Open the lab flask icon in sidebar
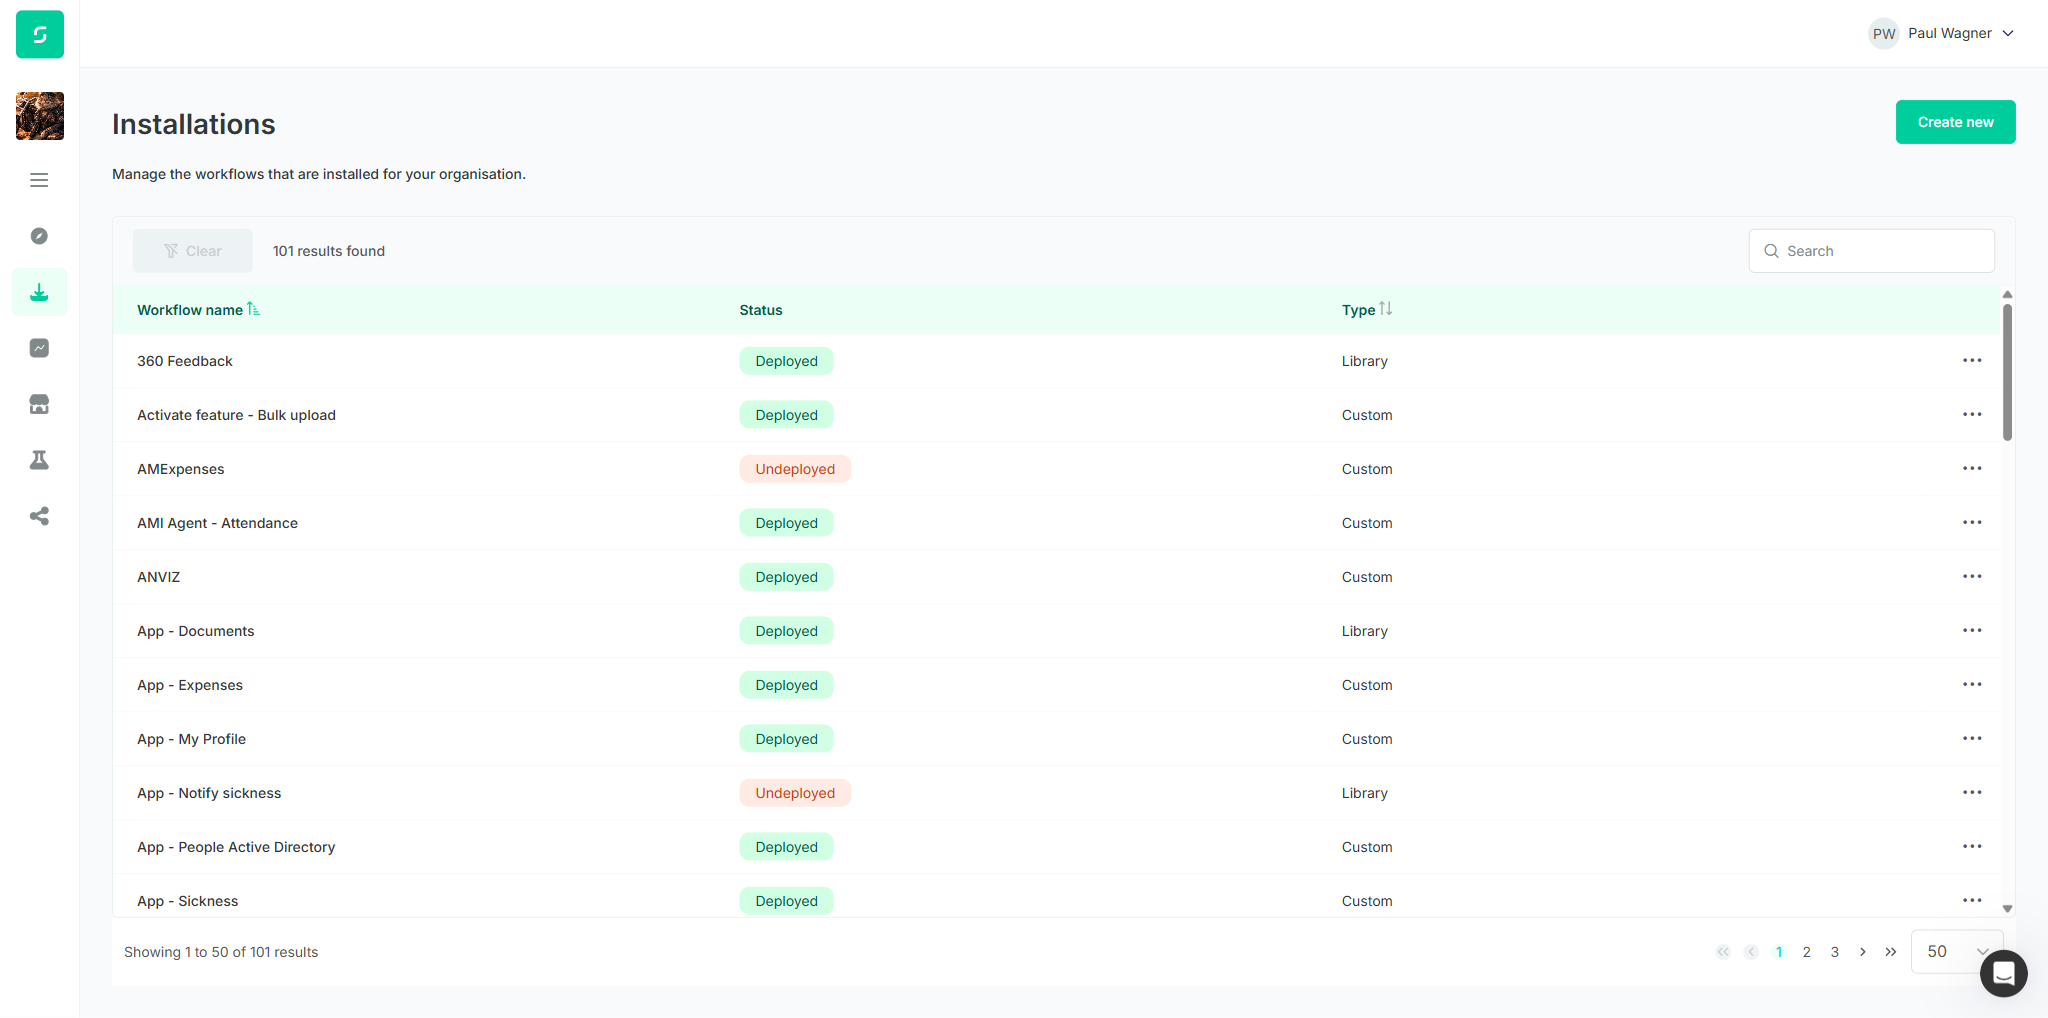This screenshot has height=1018, width=2048. pyautogui.click(x=39, y=460)
